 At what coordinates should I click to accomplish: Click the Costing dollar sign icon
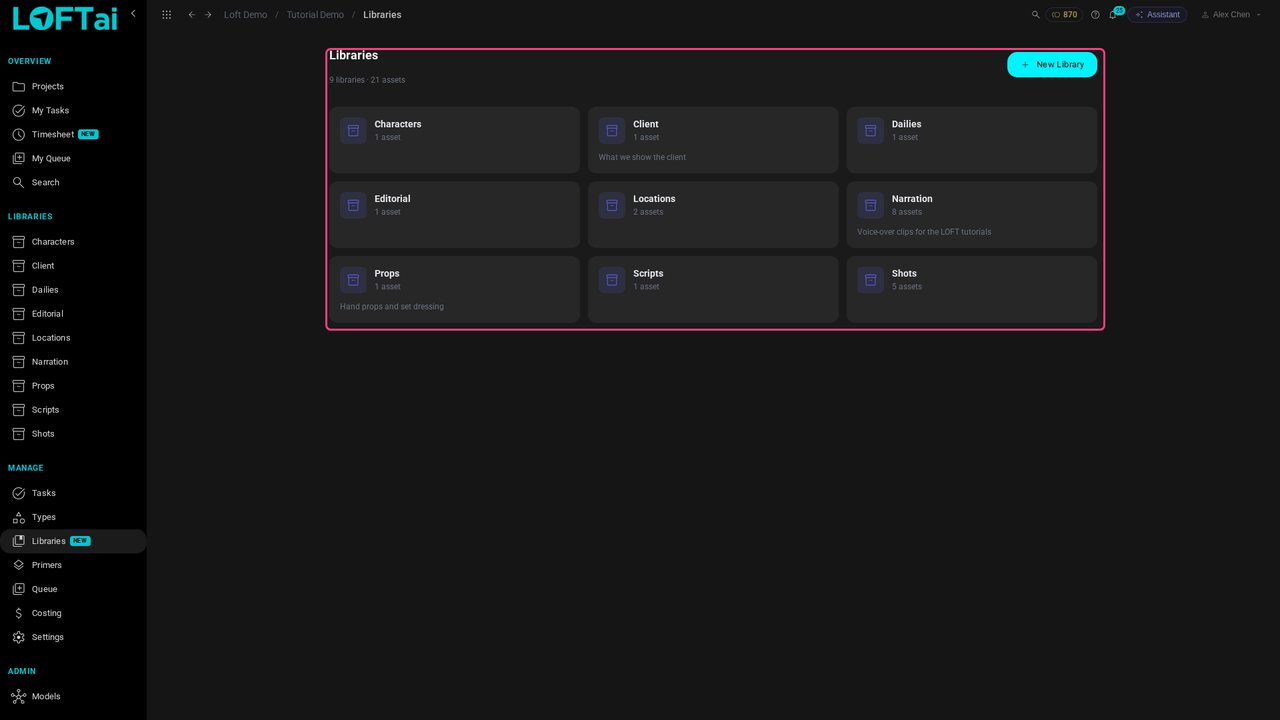click(18, 613)
